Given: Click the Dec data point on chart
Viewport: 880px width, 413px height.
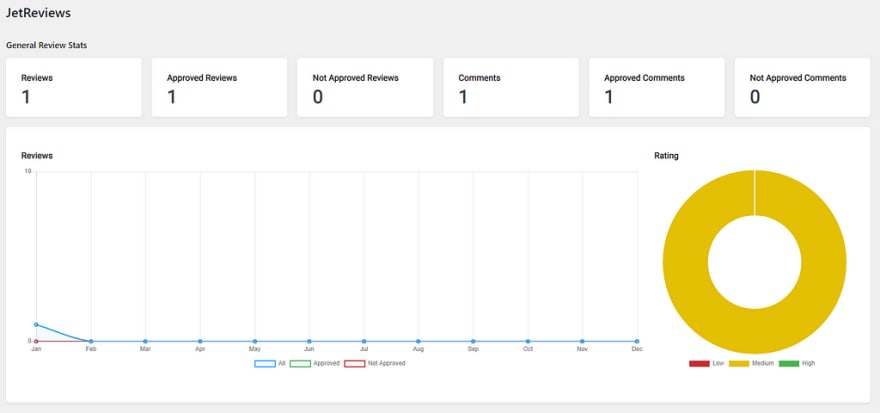Looking at the screenshot, I should coord(637,341).
